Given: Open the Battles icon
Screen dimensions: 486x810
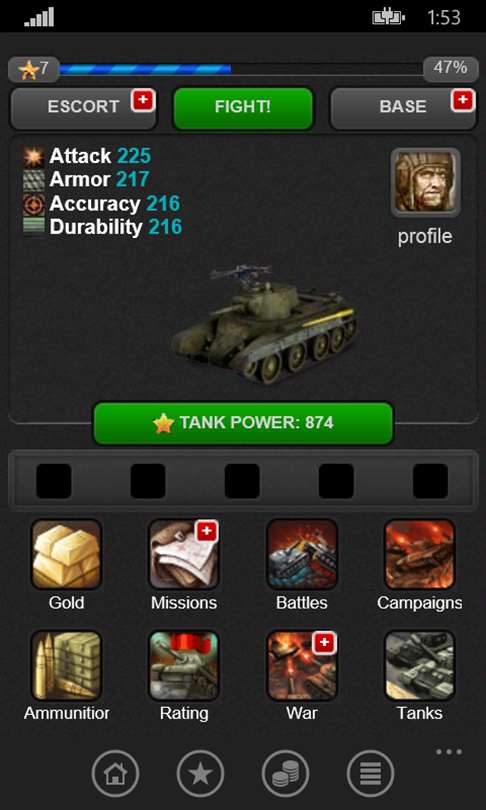Looking at the screenshot, I should 302,554.
